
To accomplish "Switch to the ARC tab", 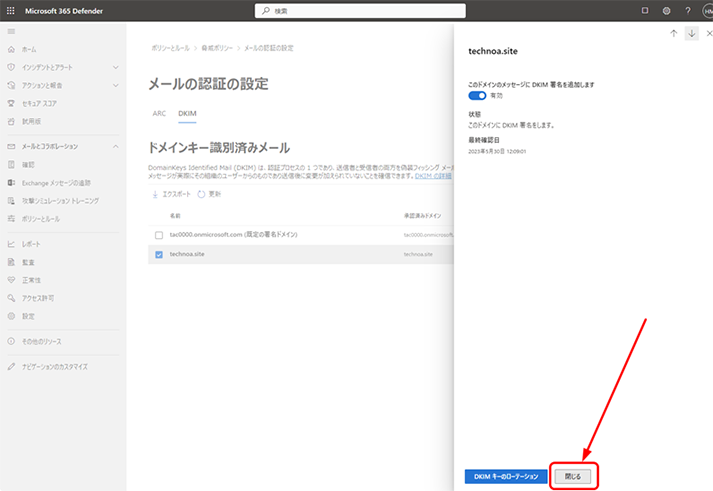I will [x=159, y=114].
